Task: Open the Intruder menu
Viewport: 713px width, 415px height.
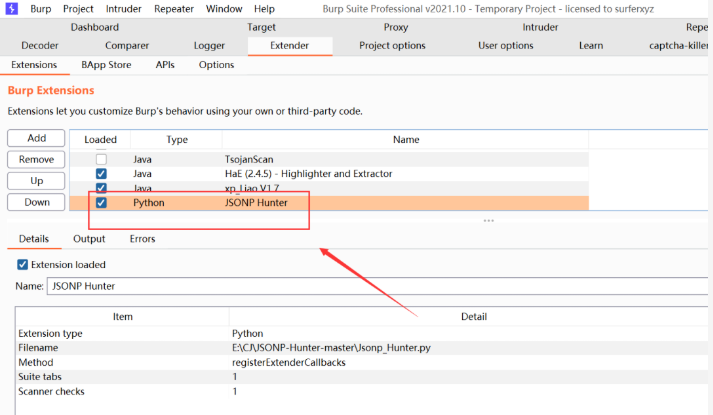Action: (x=124, y=9)
